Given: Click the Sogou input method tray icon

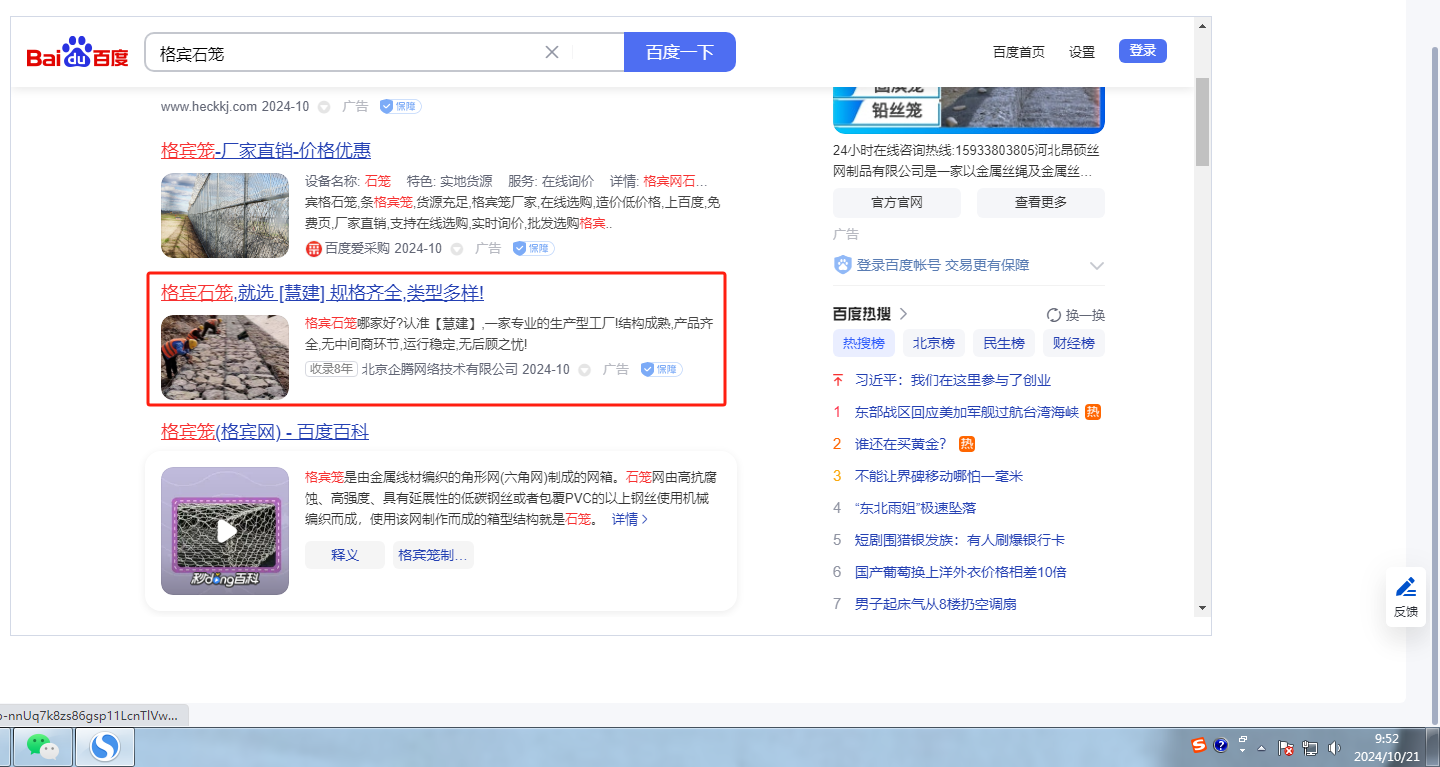Looking at the screenshot, I should click(1199, 745).
